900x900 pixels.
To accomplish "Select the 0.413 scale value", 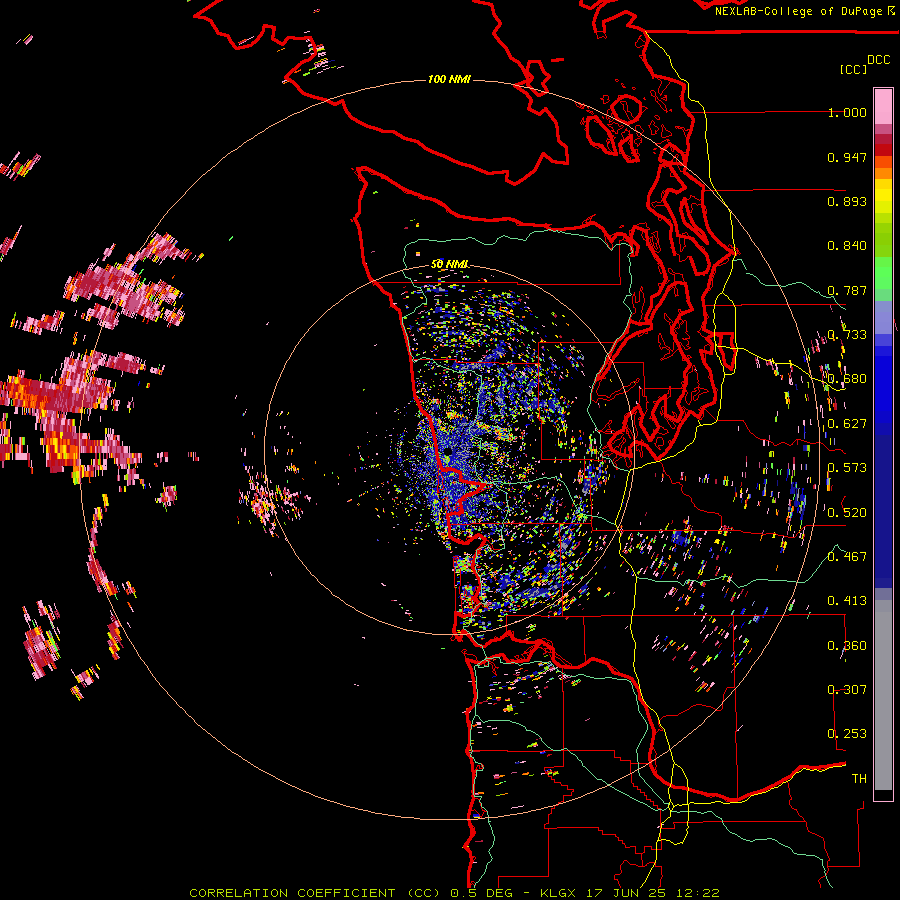I will click(847, 601).
